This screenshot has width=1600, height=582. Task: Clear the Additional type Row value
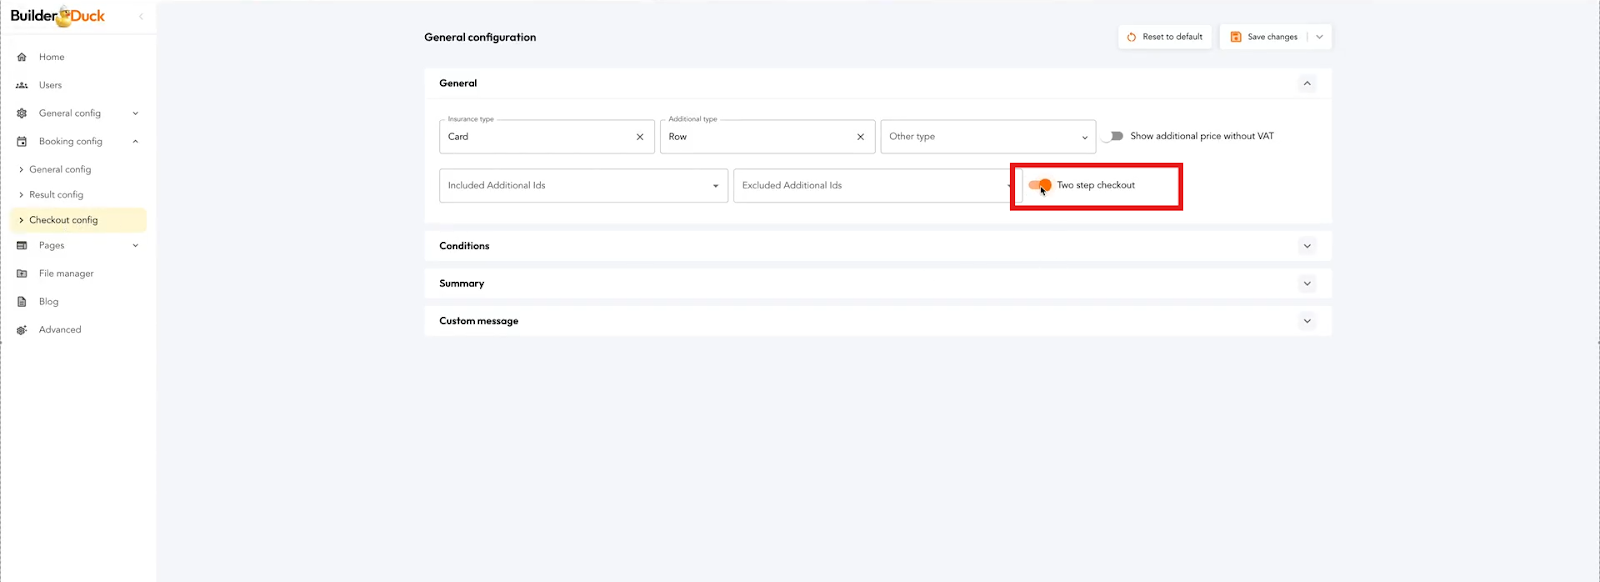pos(860,137)
